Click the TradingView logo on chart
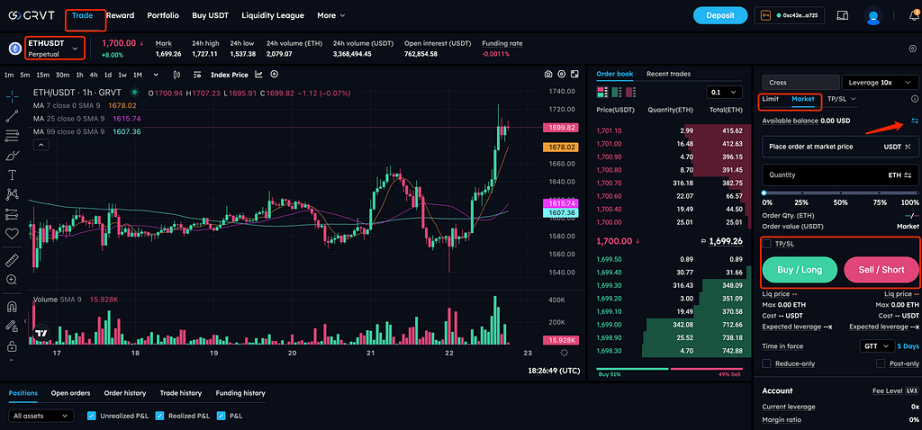The height and width of the screenshot is (430, 922). 41,334
